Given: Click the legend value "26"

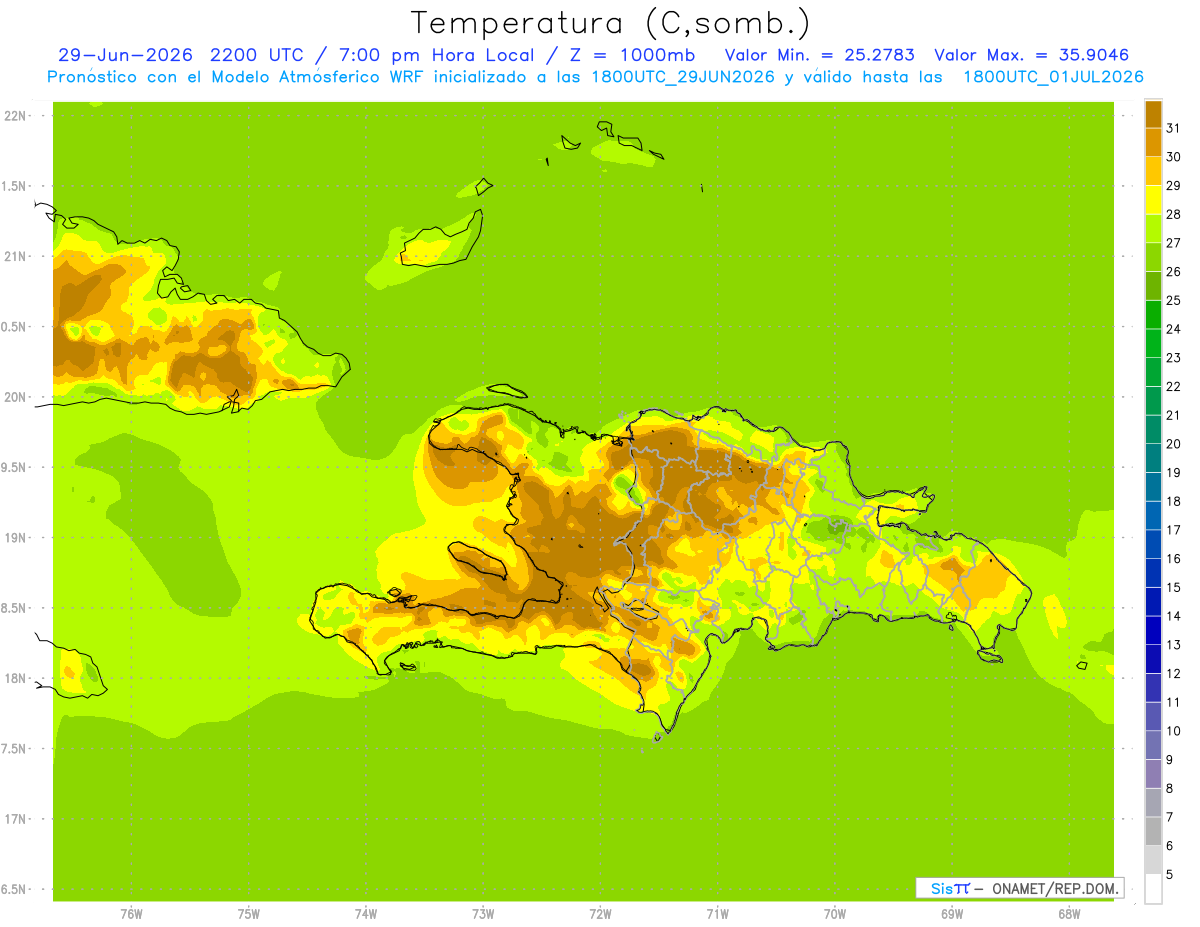Looking at the screenshot, I should click(1174, 272).
